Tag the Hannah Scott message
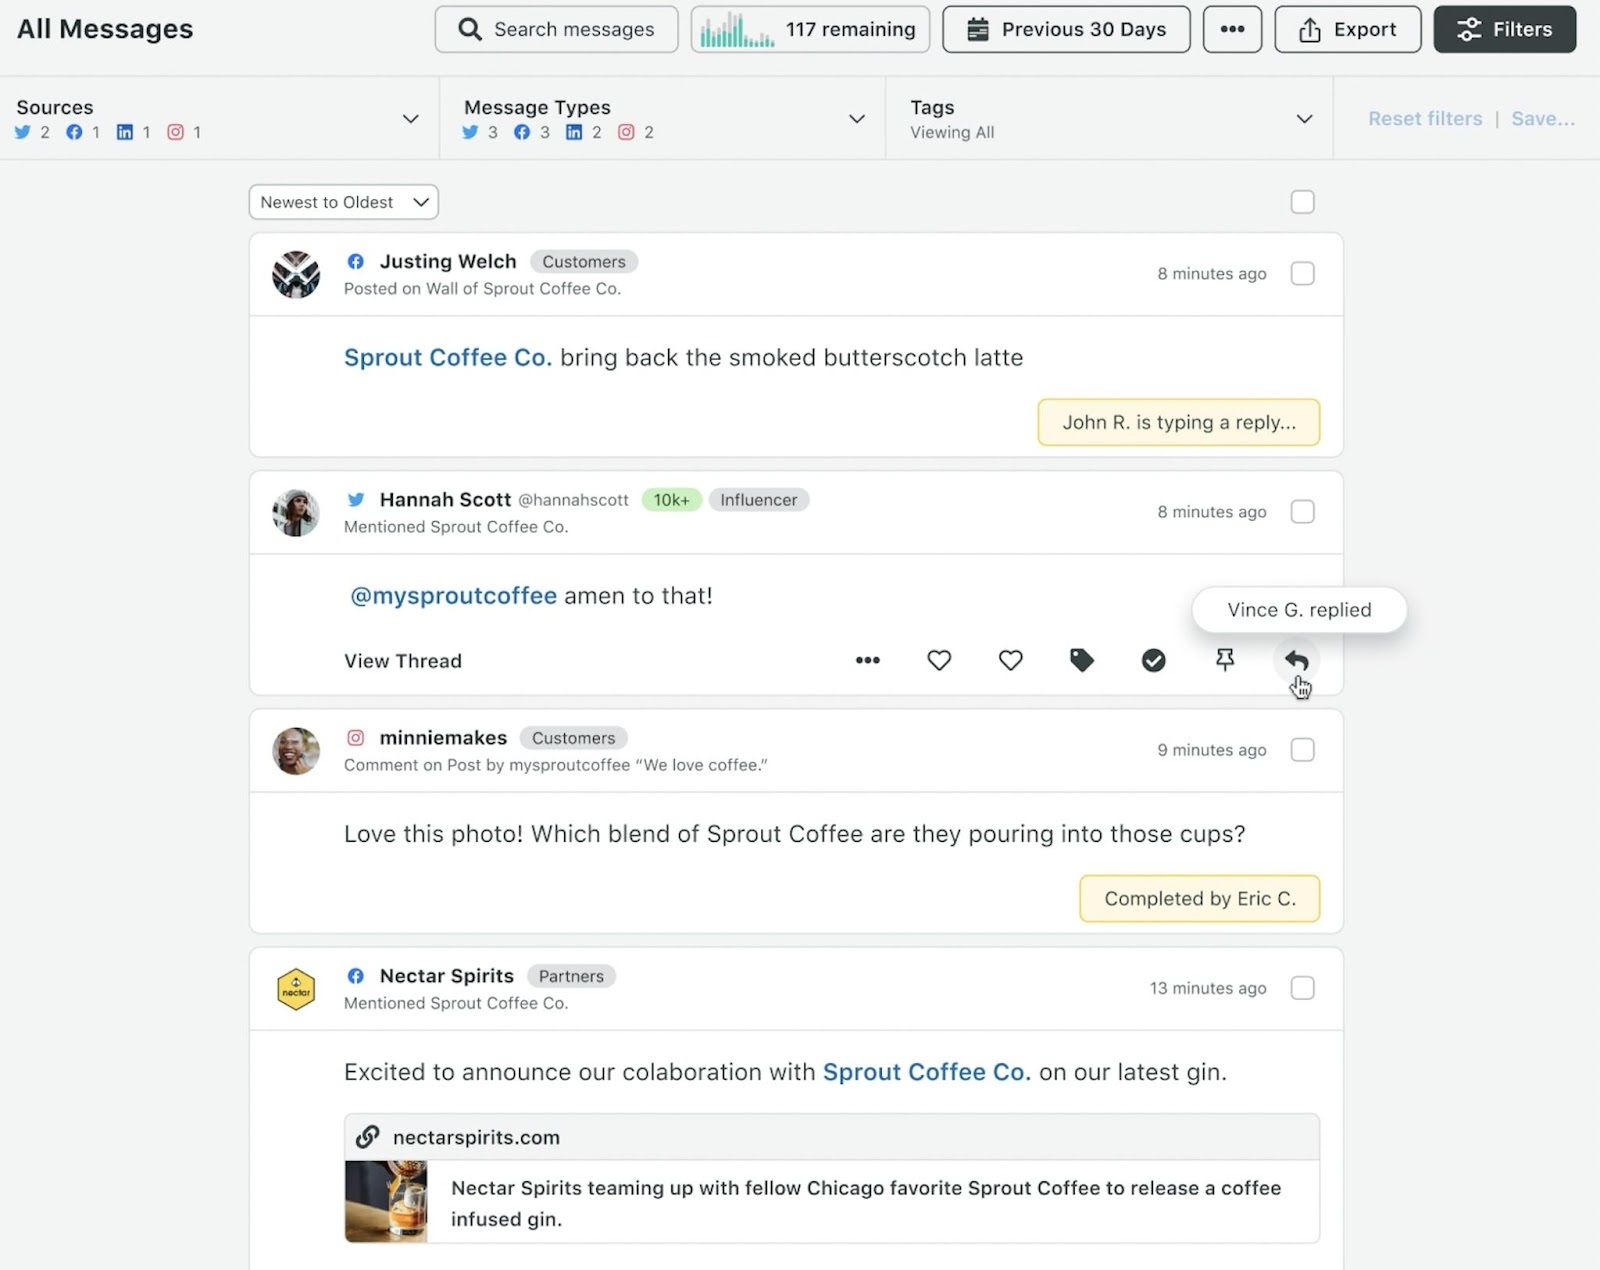This screenshot has width=1600, height=1270. (1082, 660)
